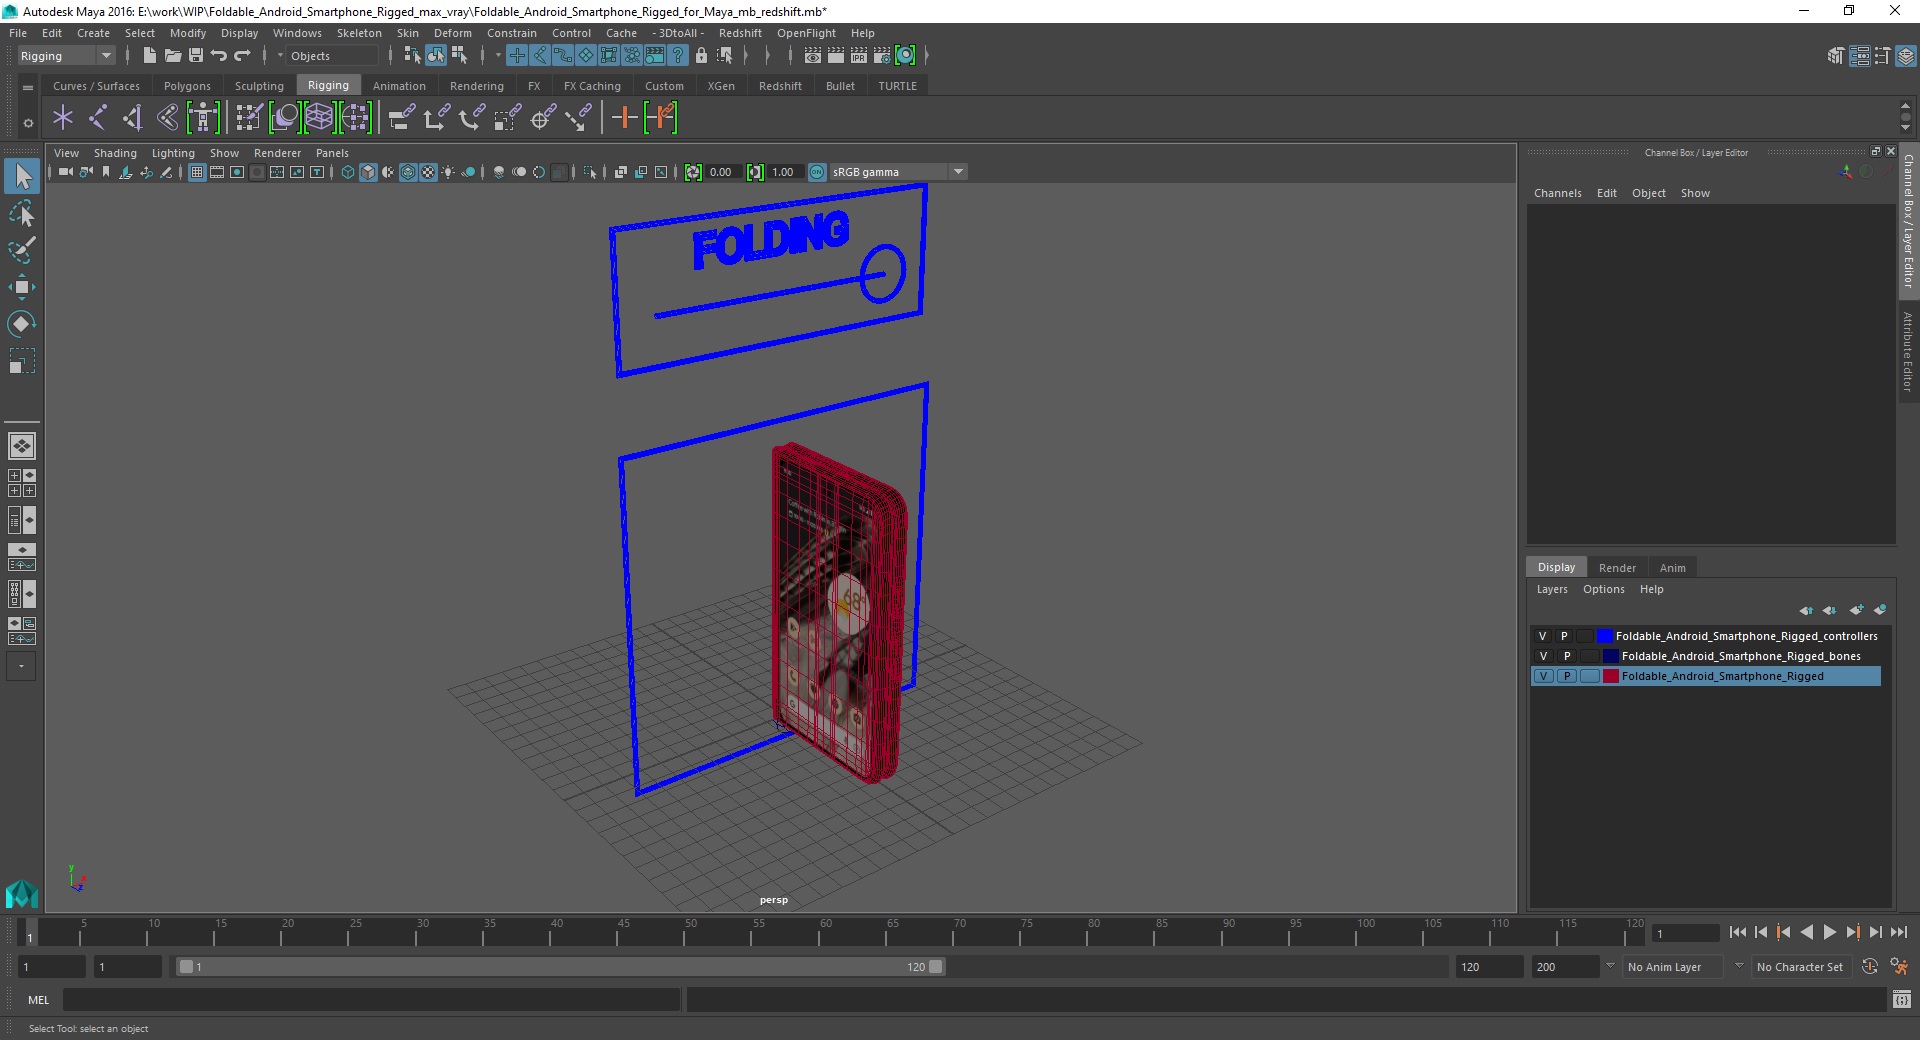Toggle playback P for bones layer
Viewport: 1920px width, 1040px height.
(1567, 656)
